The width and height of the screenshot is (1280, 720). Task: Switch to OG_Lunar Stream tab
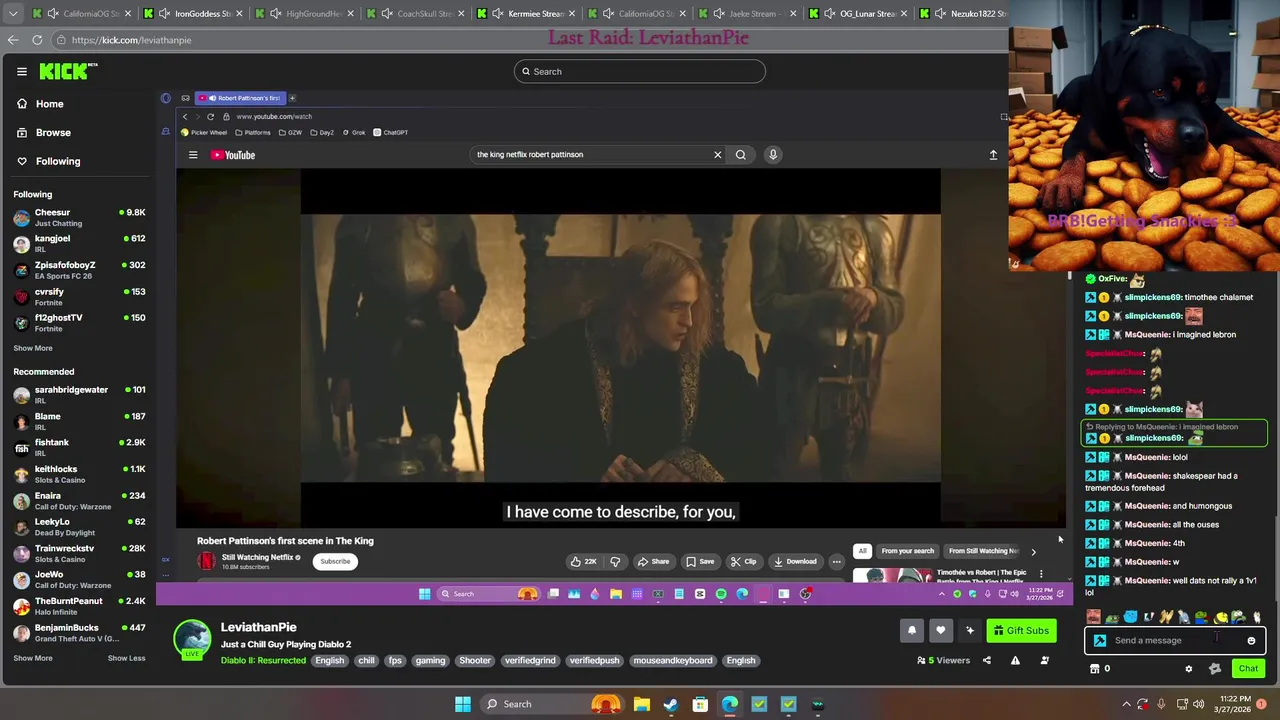coord(857,14)
